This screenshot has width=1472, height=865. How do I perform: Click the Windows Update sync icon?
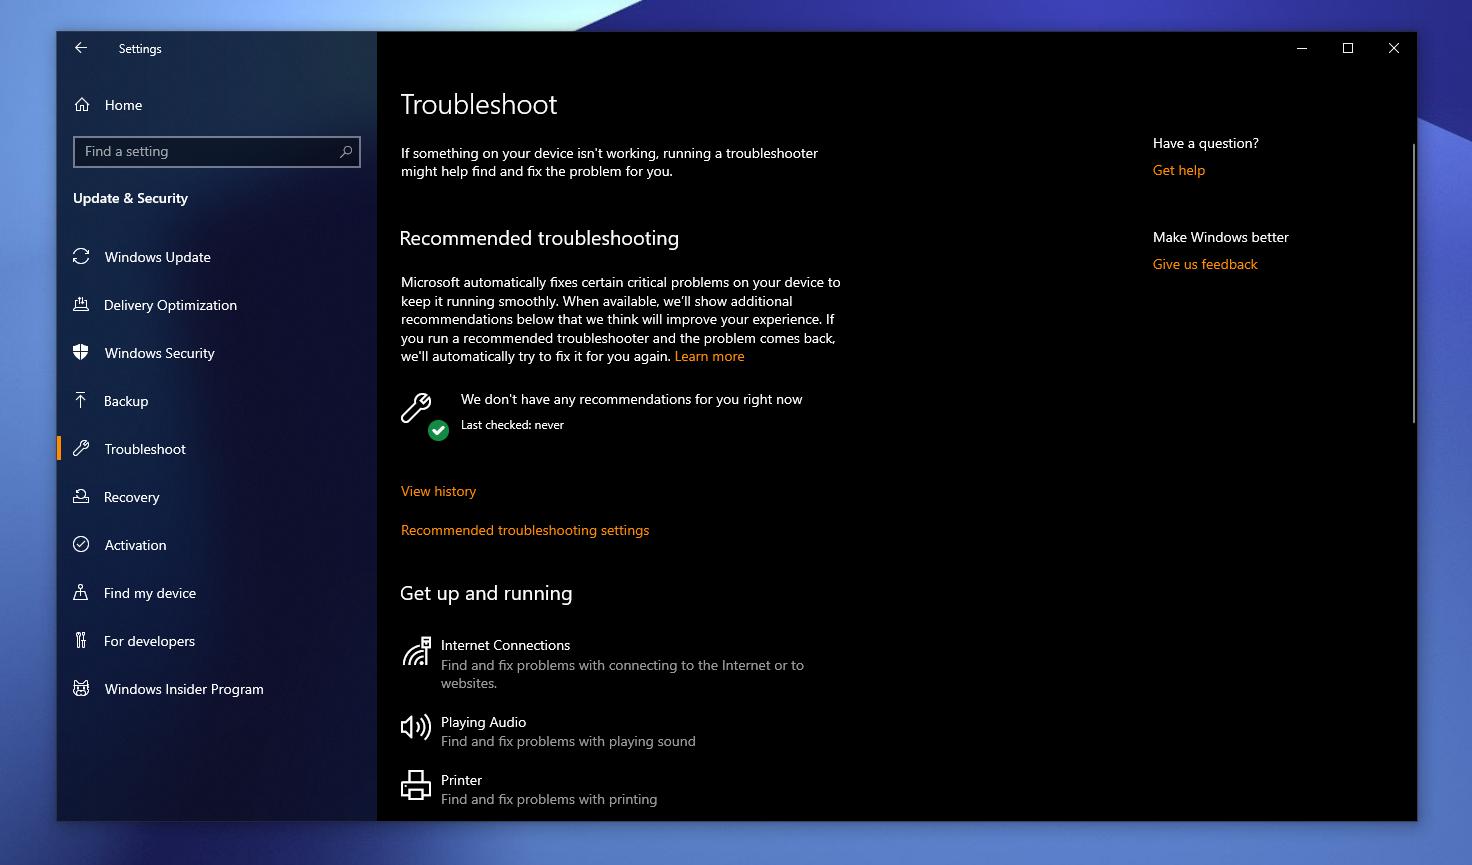point(81,257)
